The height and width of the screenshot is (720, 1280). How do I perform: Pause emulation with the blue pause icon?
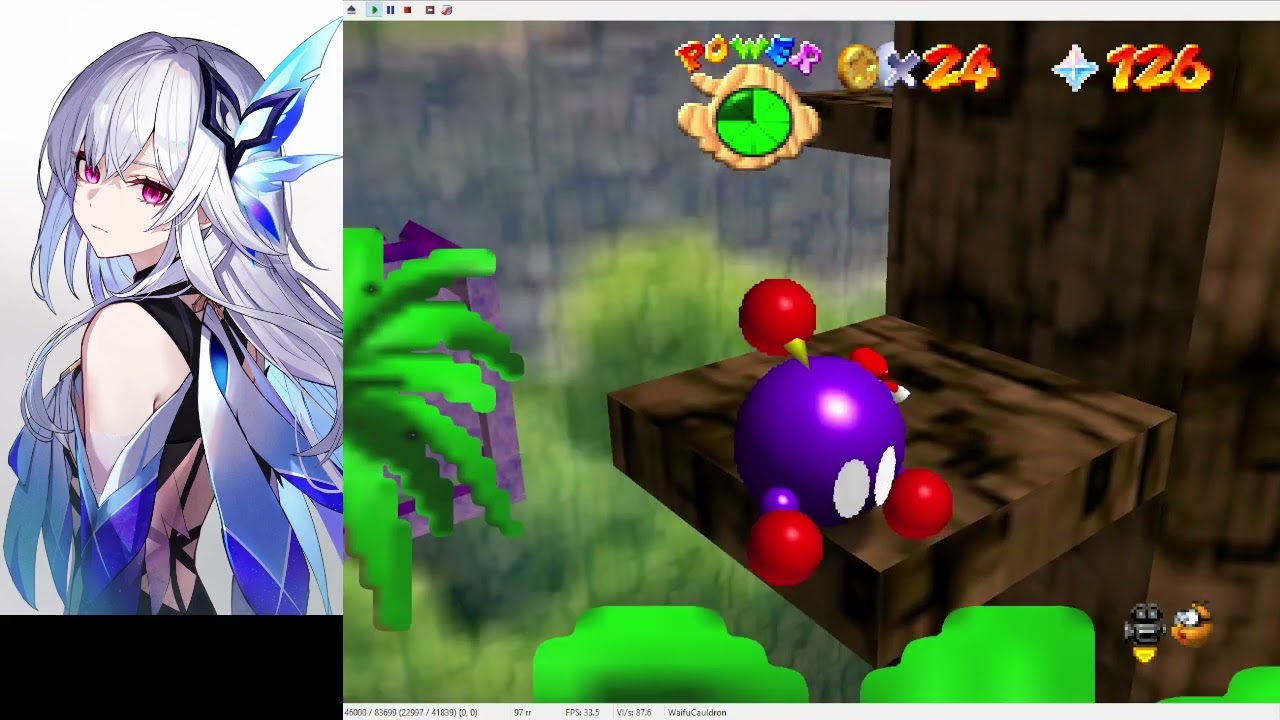pyautogui.click(x=390, y=10)
